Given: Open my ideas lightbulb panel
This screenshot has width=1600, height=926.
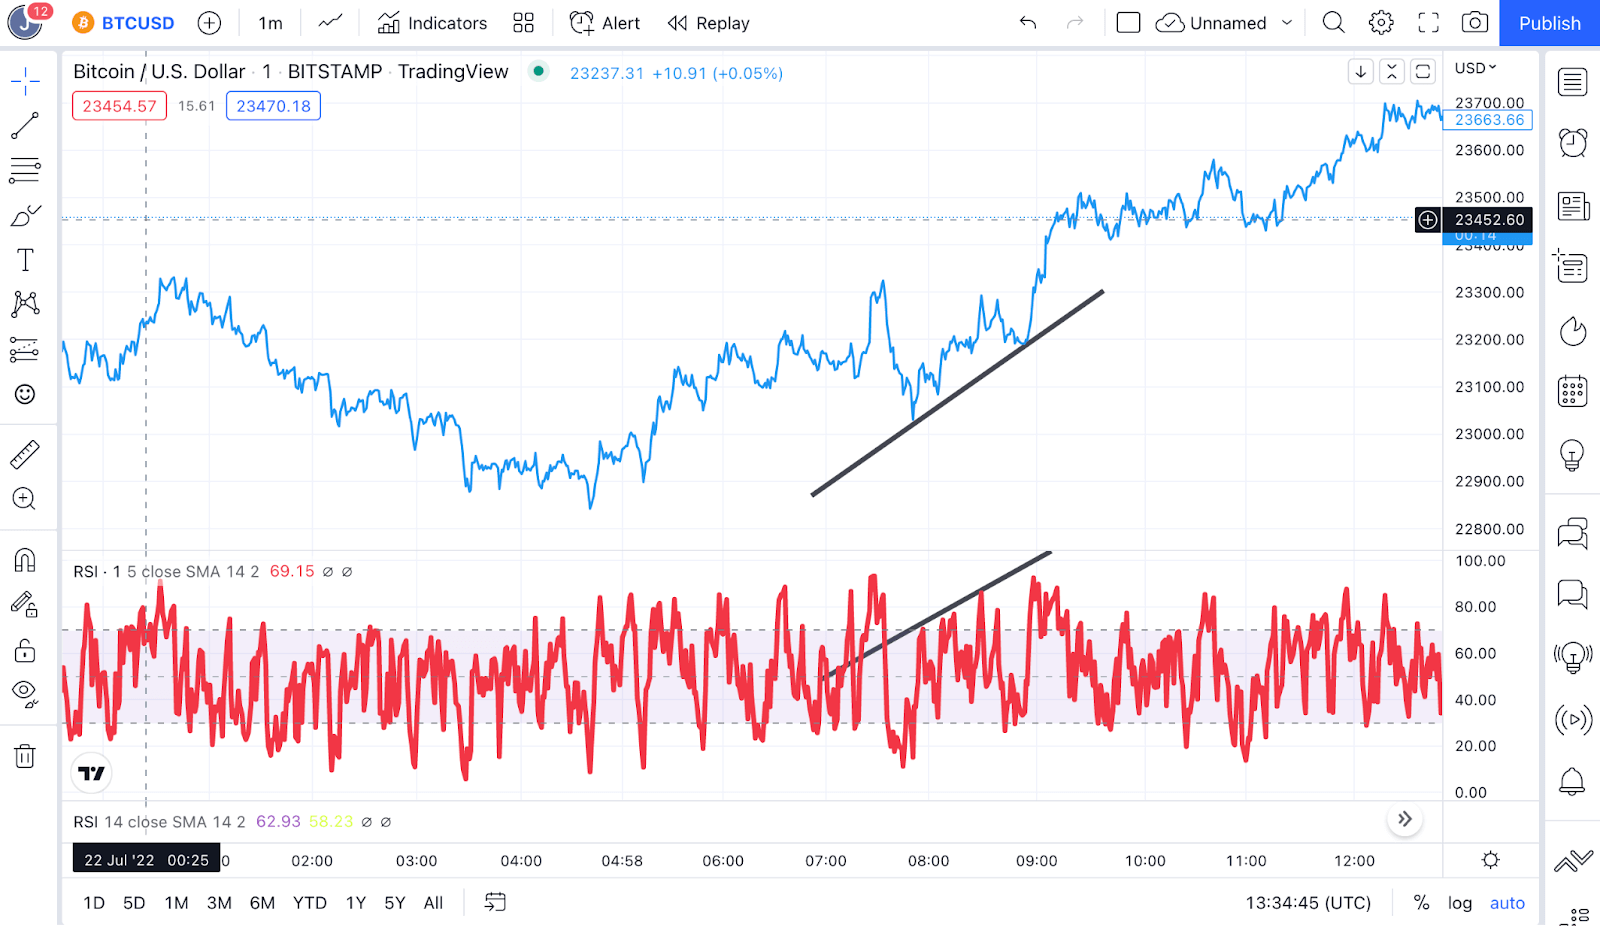Looking at the screenshot, I should click(x=1573, y=455).
